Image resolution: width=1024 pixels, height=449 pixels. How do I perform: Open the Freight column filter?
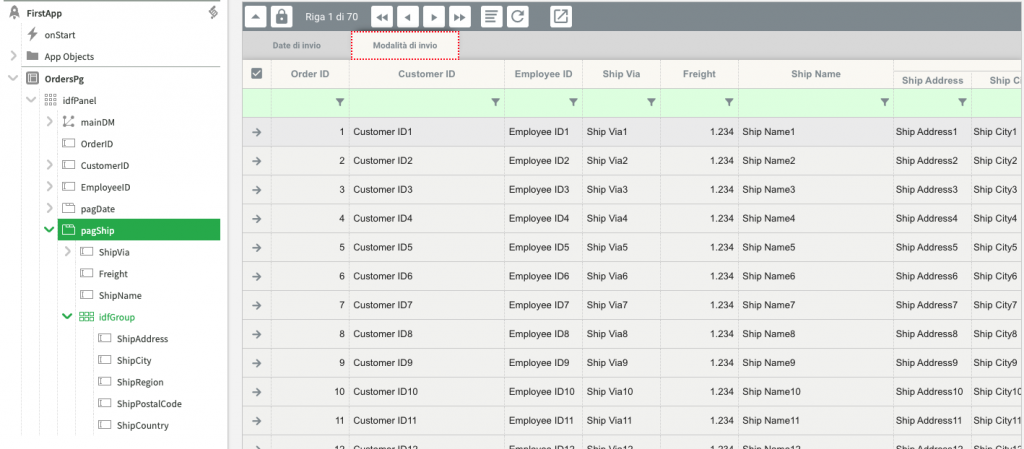(729, 102)
